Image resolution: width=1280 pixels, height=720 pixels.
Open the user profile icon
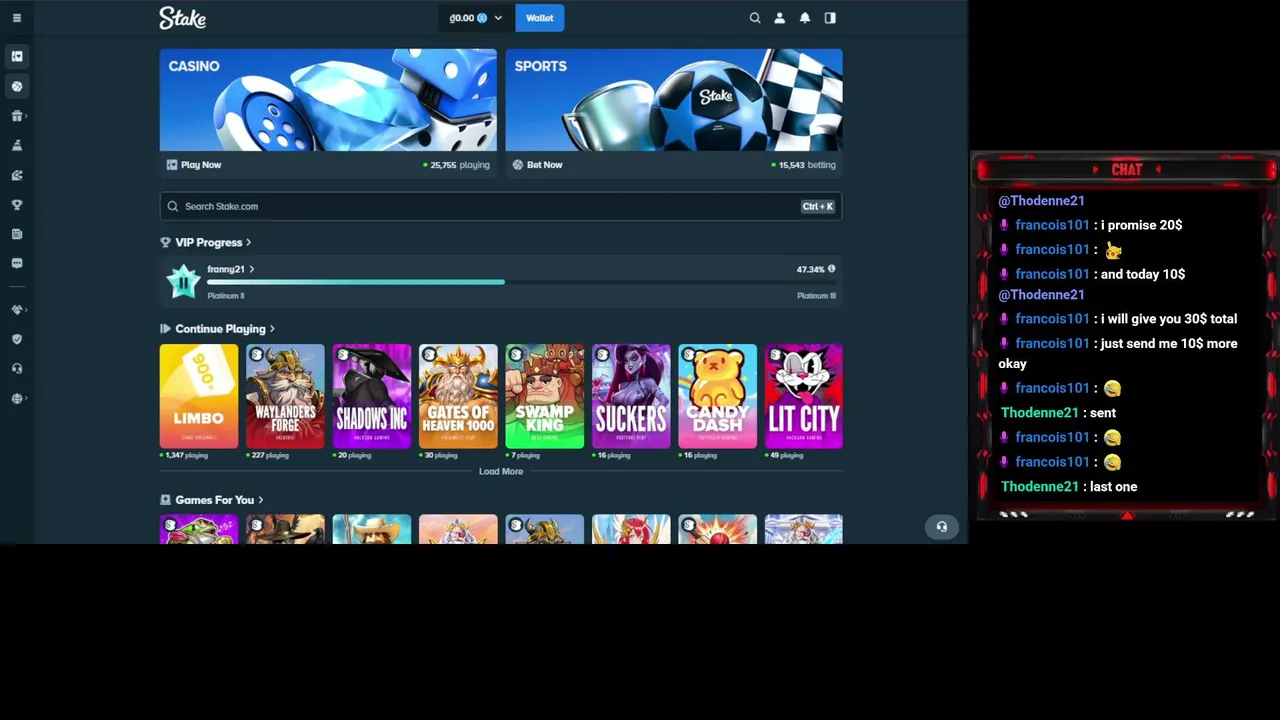(780, 18)
